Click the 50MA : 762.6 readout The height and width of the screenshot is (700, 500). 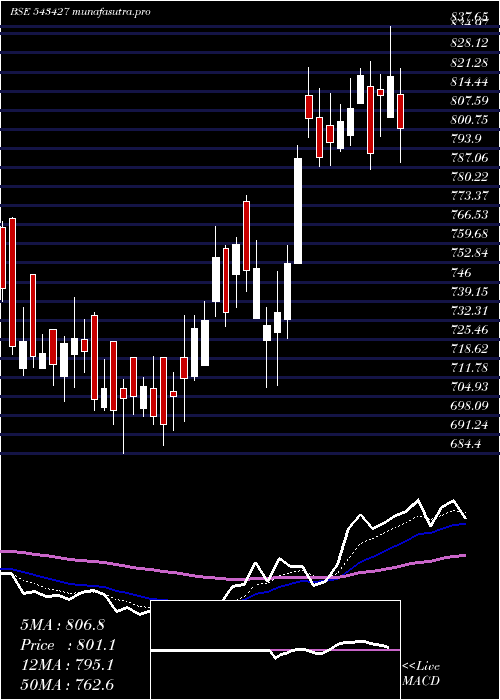(67, 684)
